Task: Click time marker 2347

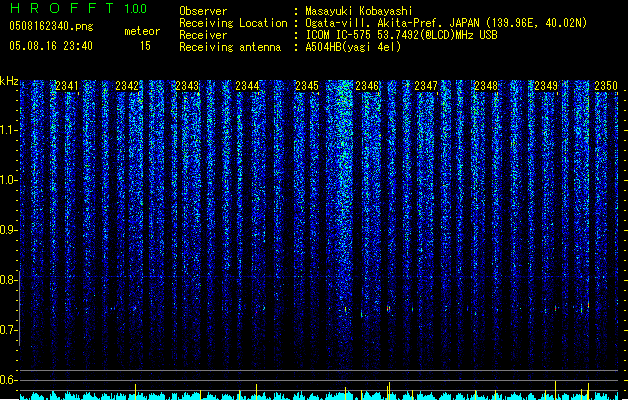Action: [x=426, y=86]
